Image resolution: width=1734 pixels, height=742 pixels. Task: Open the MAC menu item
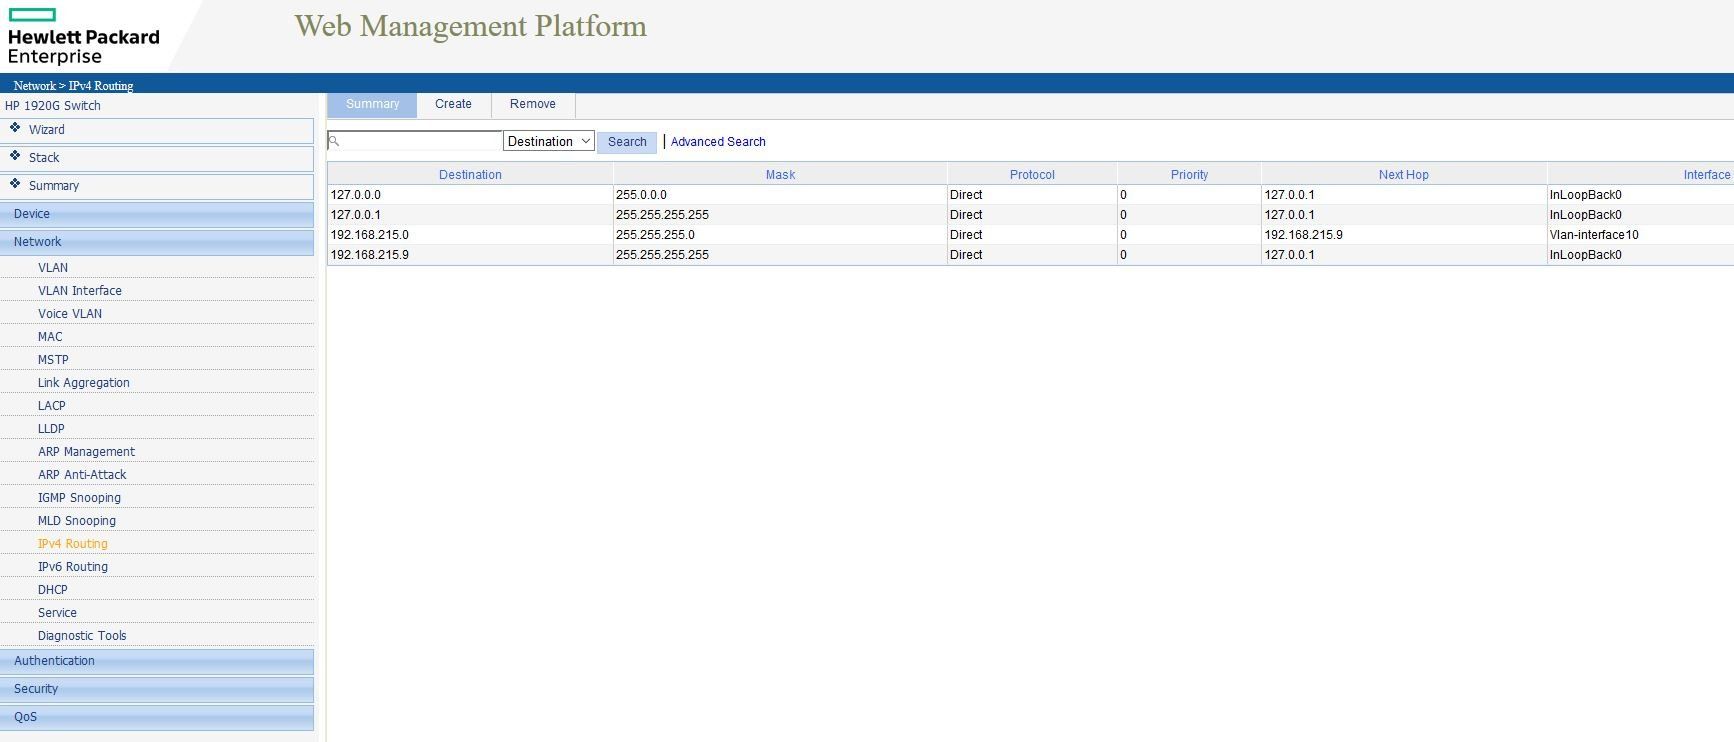(x=50, y=337)
